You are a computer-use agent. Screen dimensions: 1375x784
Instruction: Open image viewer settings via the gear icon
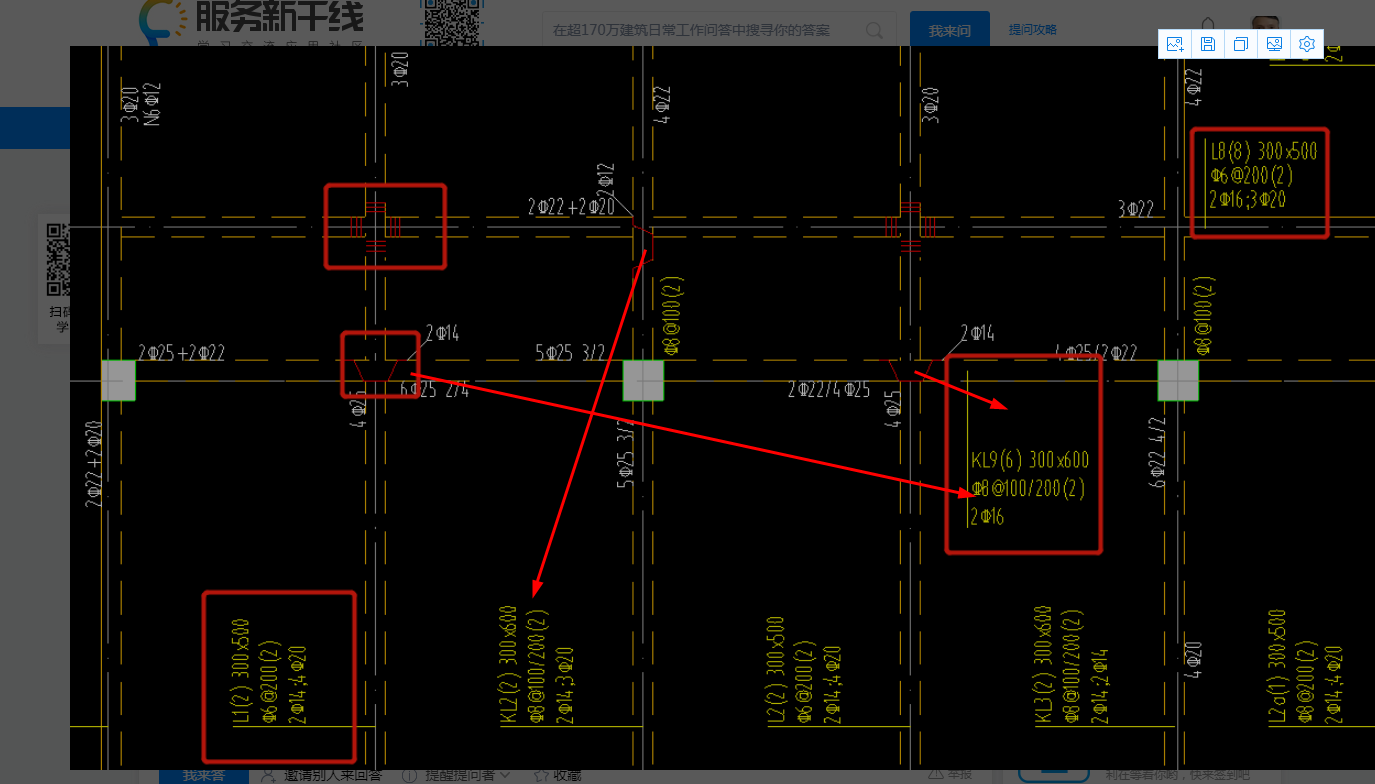(x=1307, y=44)
